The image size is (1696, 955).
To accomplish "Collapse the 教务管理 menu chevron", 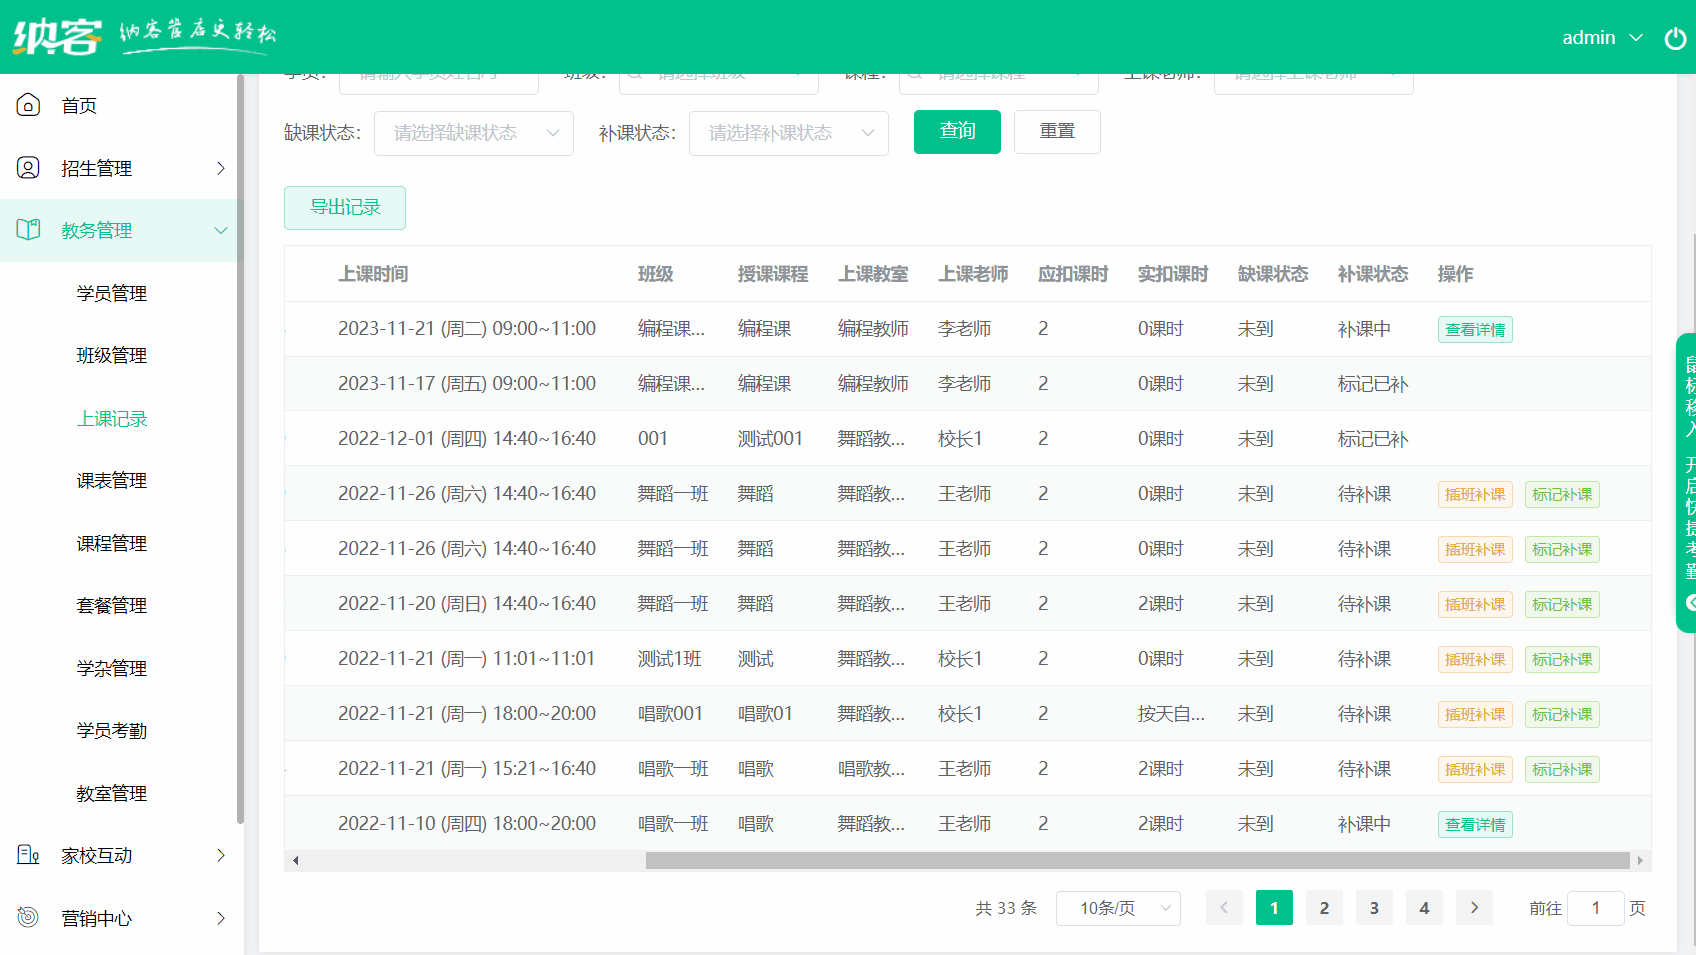I will click(x=221, y=231).
